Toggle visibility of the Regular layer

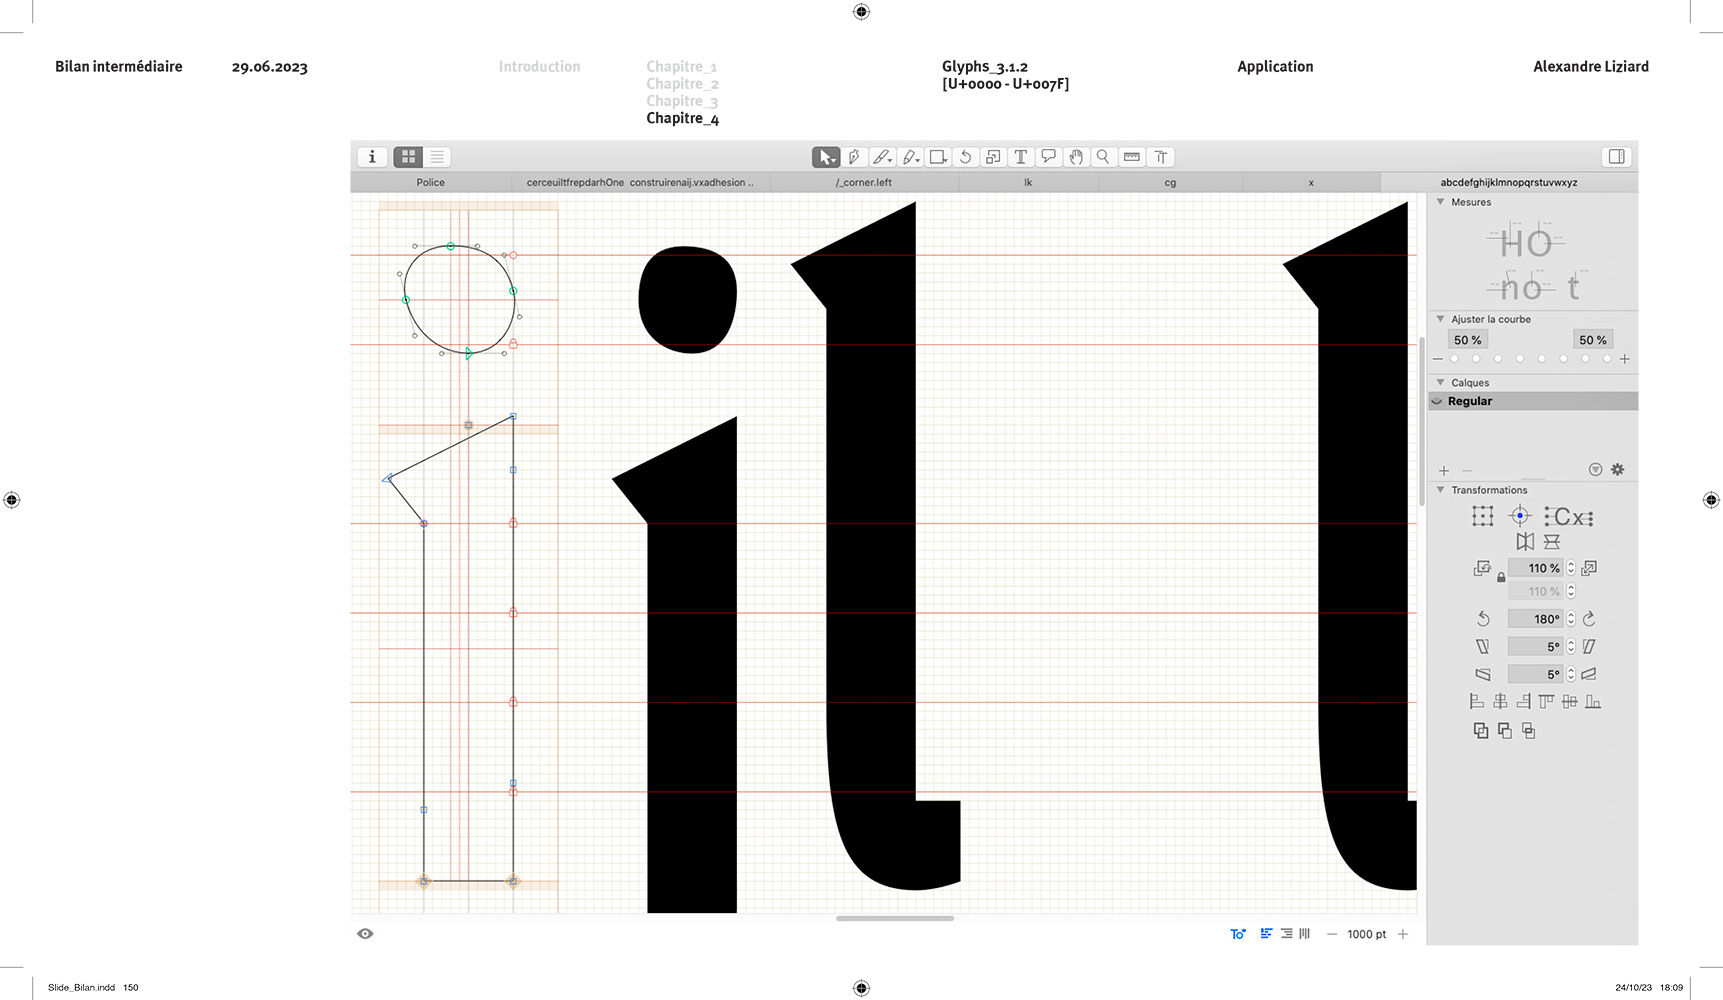[x=1437, y=401]
